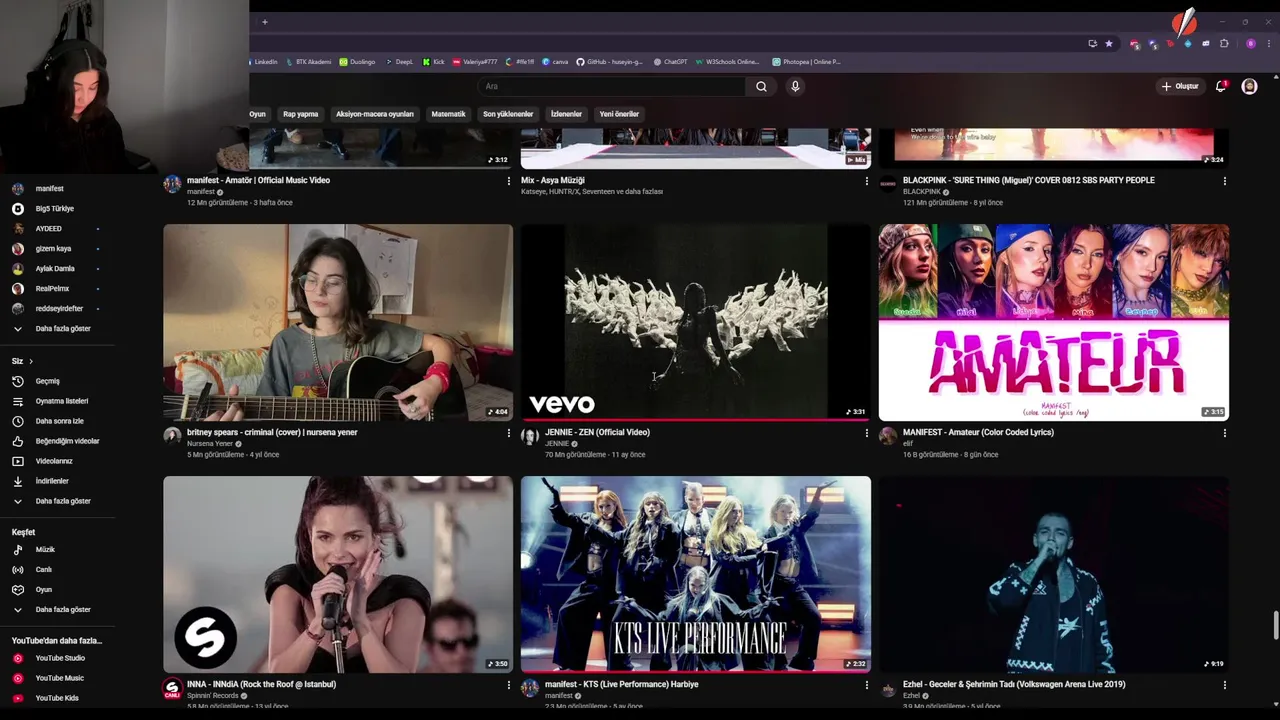The image size is (1280, 720).
Task: Open the ChatGPT bookmark
Action: click(670, 62)
